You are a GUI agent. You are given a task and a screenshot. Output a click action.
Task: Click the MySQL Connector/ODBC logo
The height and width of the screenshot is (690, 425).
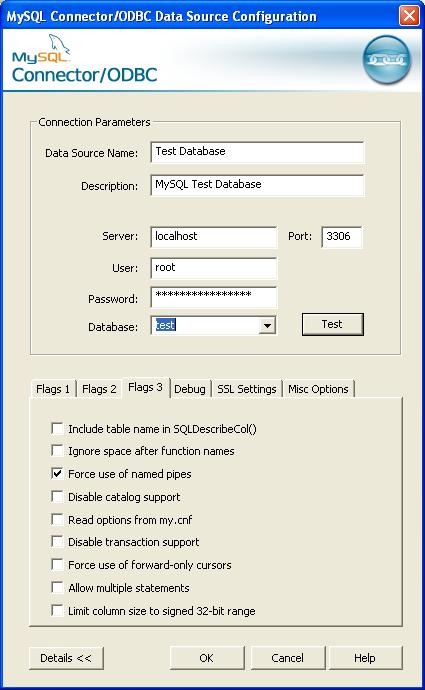pos(84,59)
